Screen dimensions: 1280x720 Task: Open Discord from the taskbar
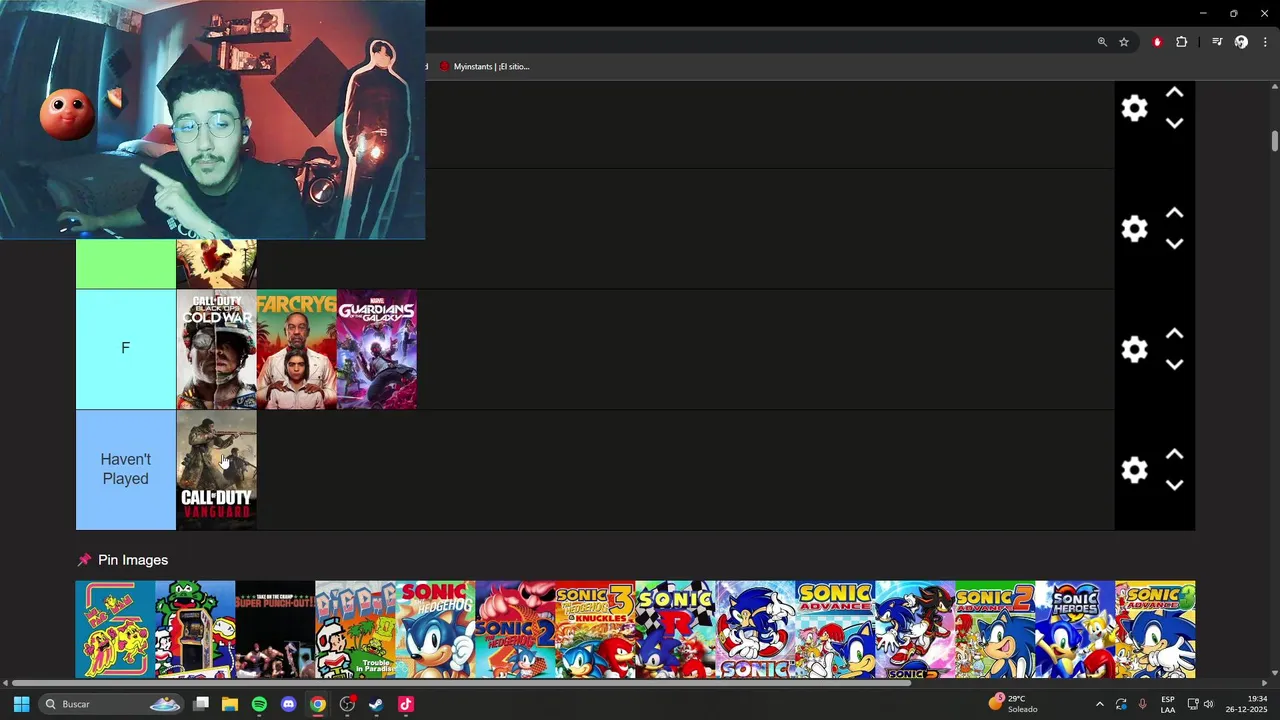click(x=288, y=704)
